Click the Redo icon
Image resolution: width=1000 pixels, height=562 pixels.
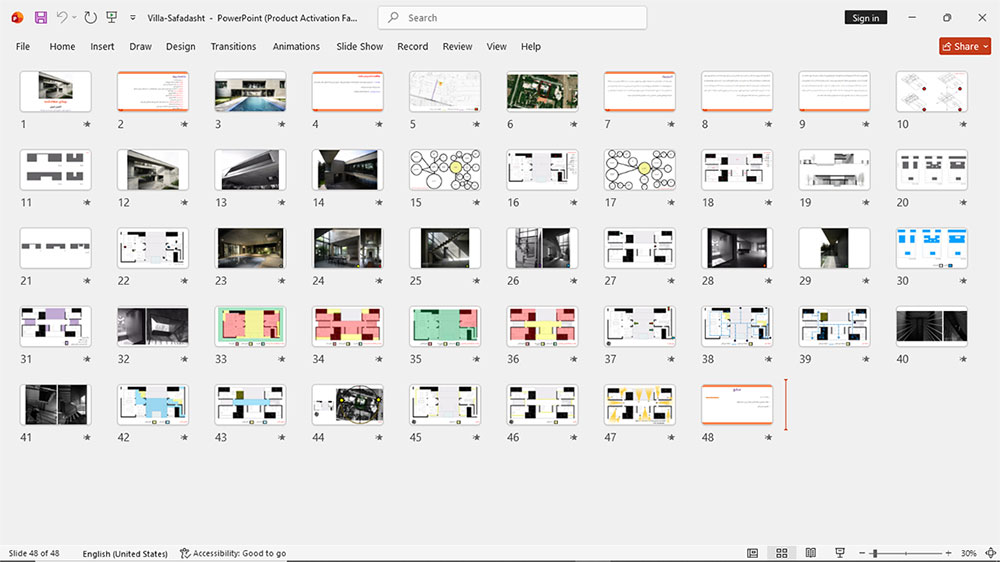pos(91,18)
